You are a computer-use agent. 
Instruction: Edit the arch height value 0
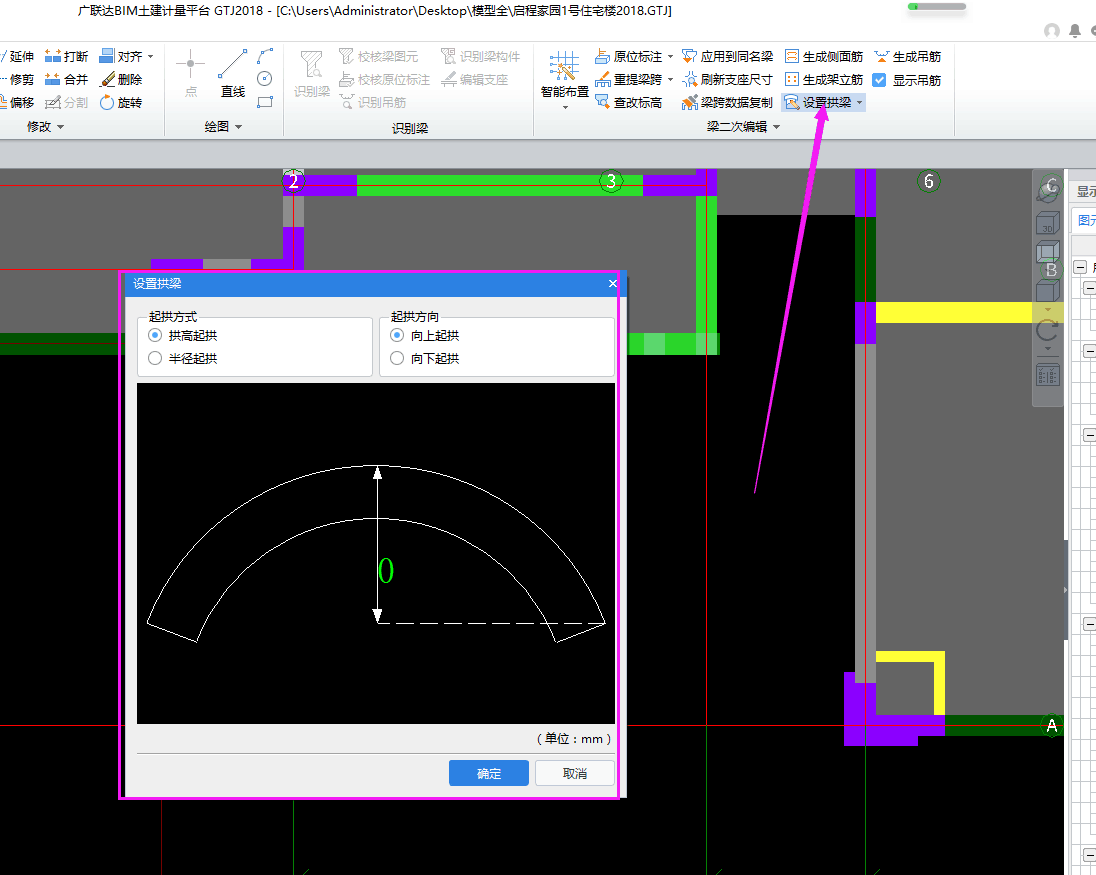click(386, 571)
